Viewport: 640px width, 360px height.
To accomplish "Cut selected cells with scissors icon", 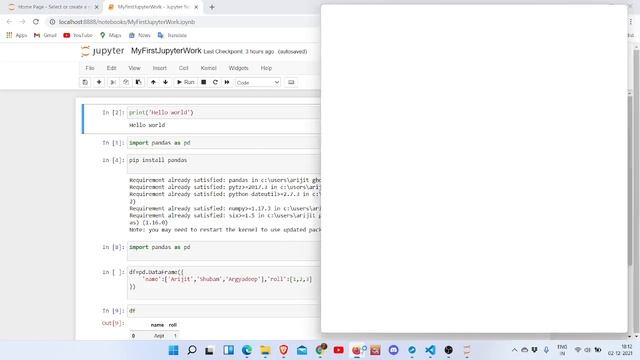I will 113,82.
